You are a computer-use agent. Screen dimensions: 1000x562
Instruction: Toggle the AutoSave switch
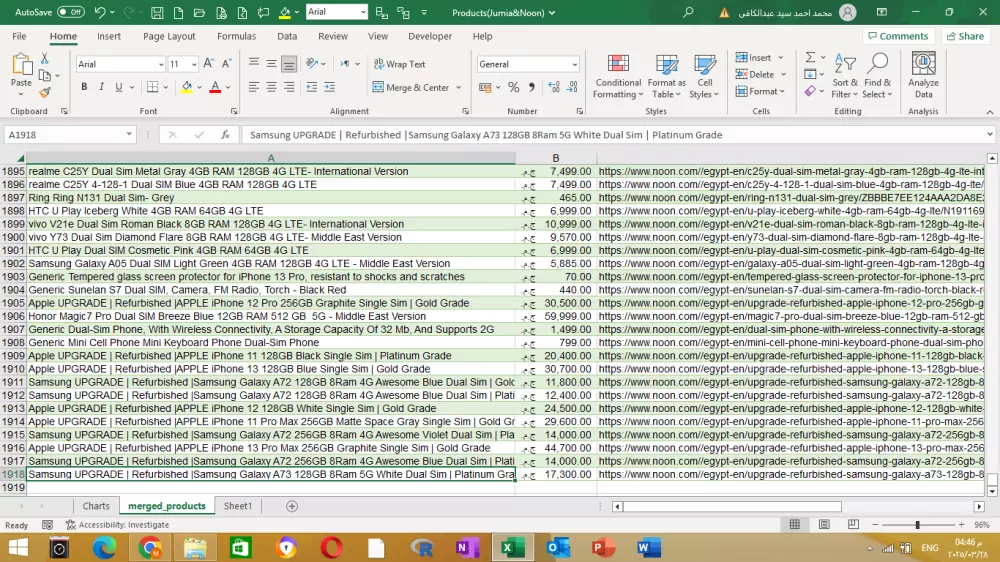tap(70, 12)
